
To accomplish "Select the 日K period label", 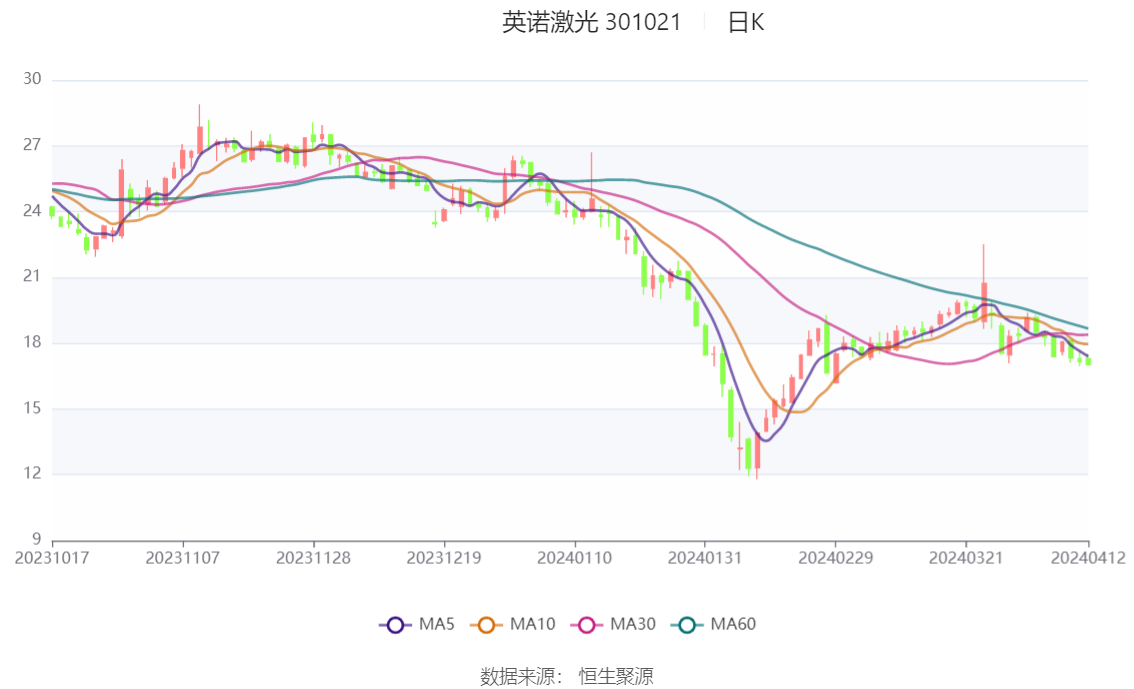I will [x=745, y=23].
